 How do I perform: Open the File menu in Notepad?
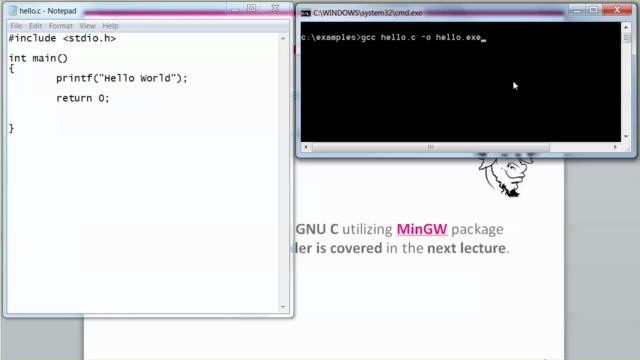[16, 26]
